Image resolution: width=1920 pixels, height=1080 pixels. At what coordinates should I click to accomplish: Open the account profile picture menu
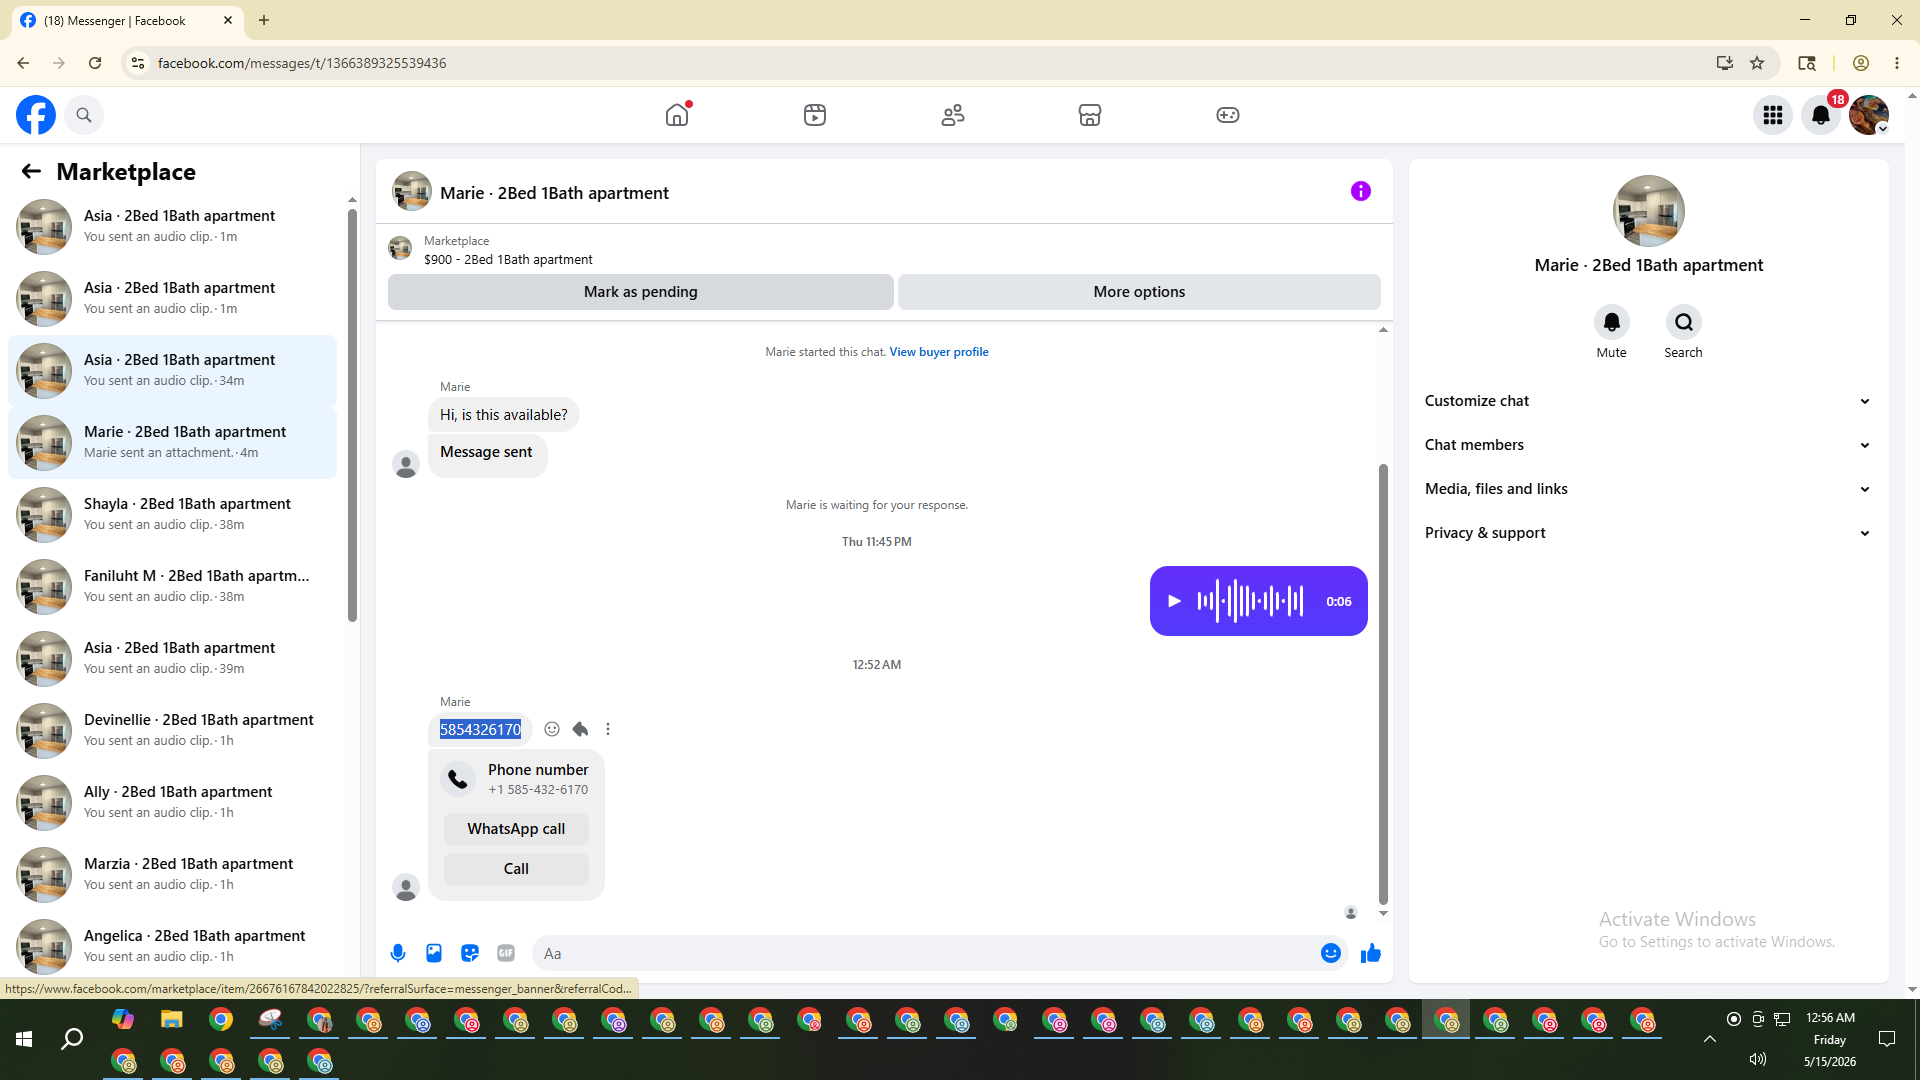click(1869, 115)
